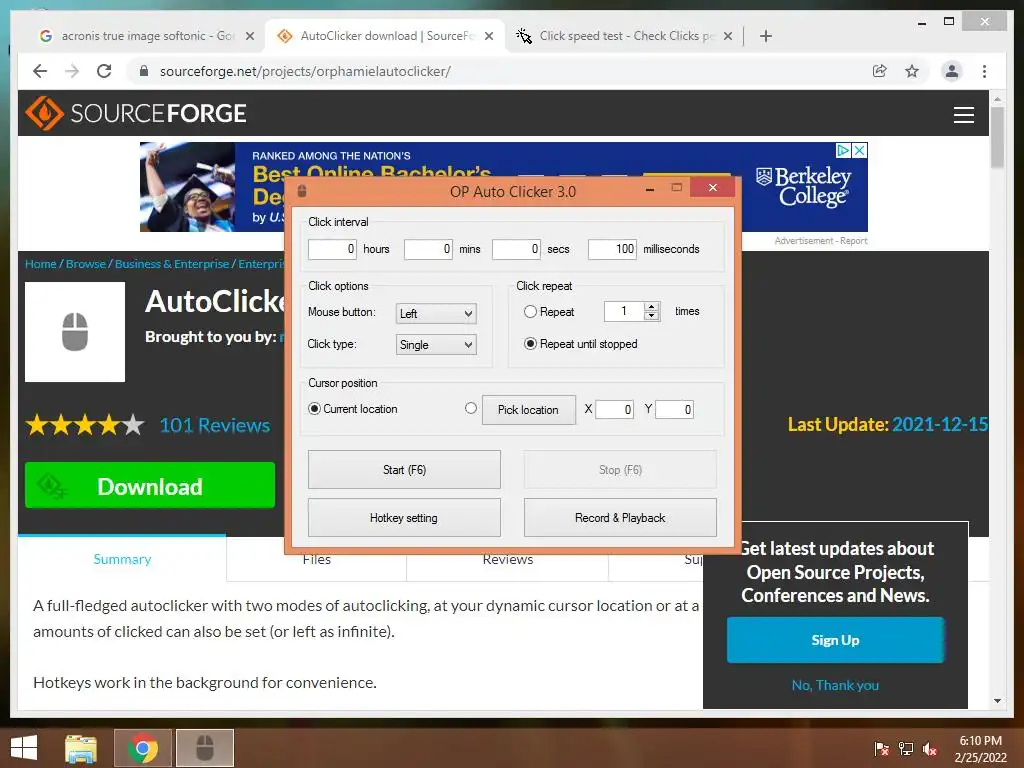The width and height of the screenshot is (1024, 768).
Task: Click the Home breadcrumb link
Action: (x=40, y=264)
